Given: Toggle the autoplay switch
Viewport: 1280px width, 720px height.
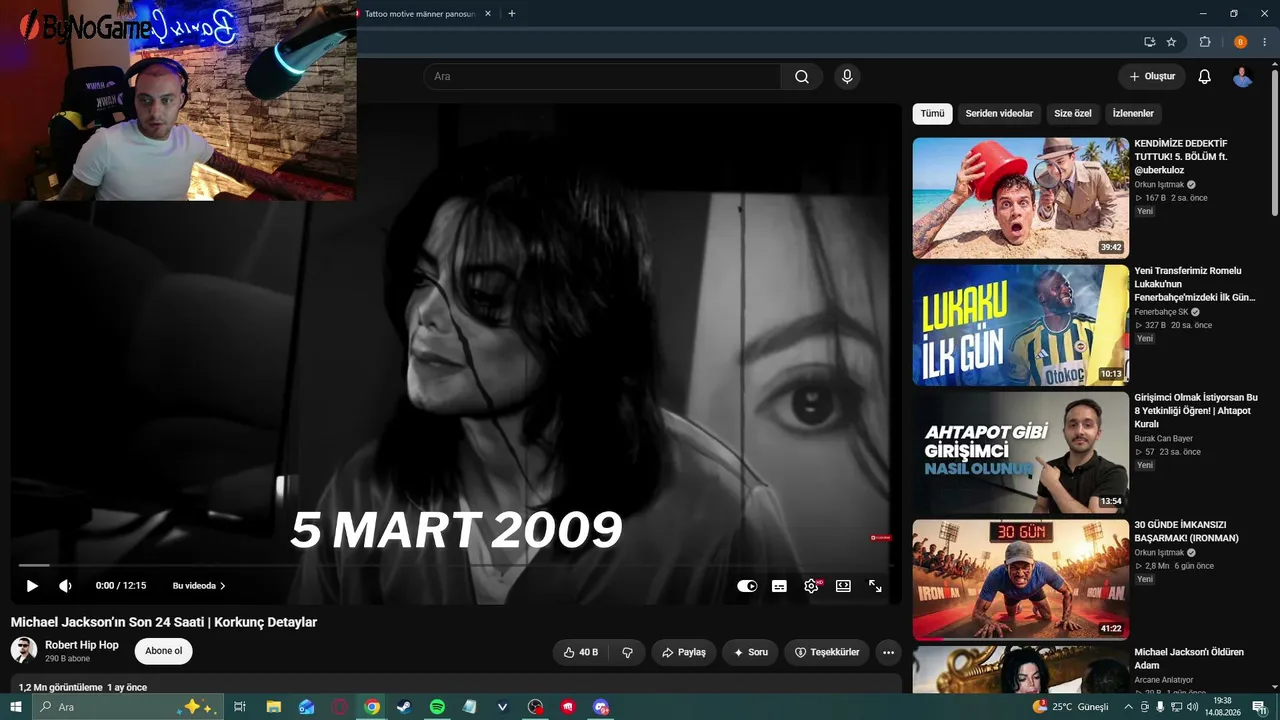Looking at the screenshot, I should point(747,586).
